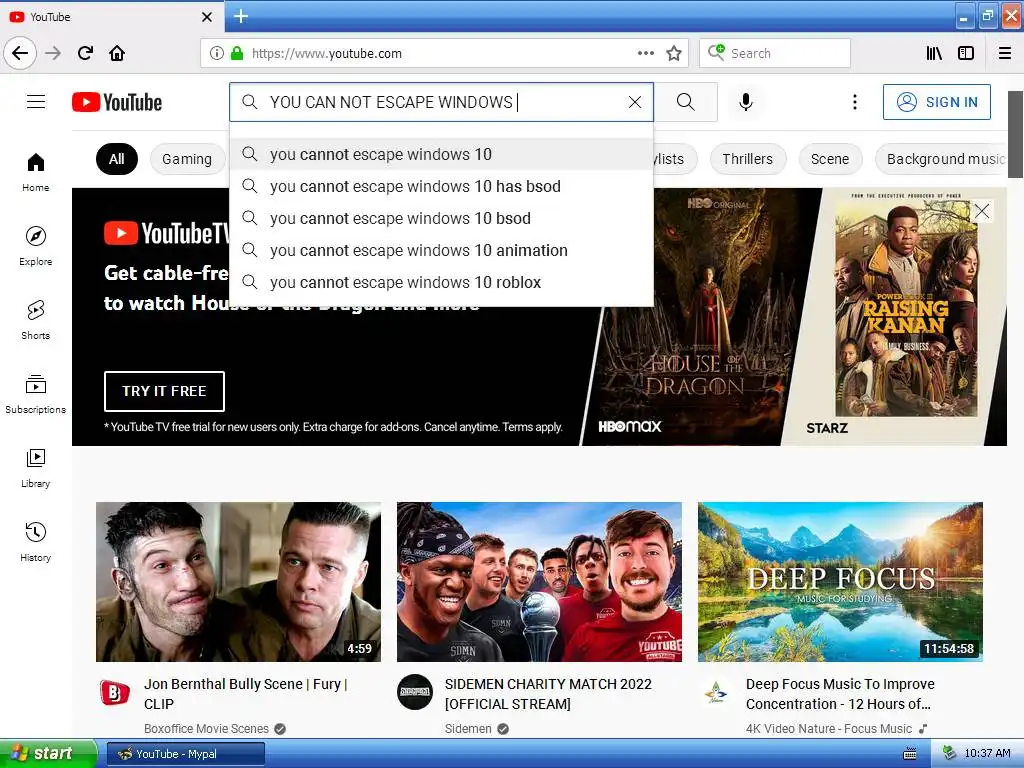Click Sidemen channel avatar
1024x768 pixels.
click(x=415, y=692)
